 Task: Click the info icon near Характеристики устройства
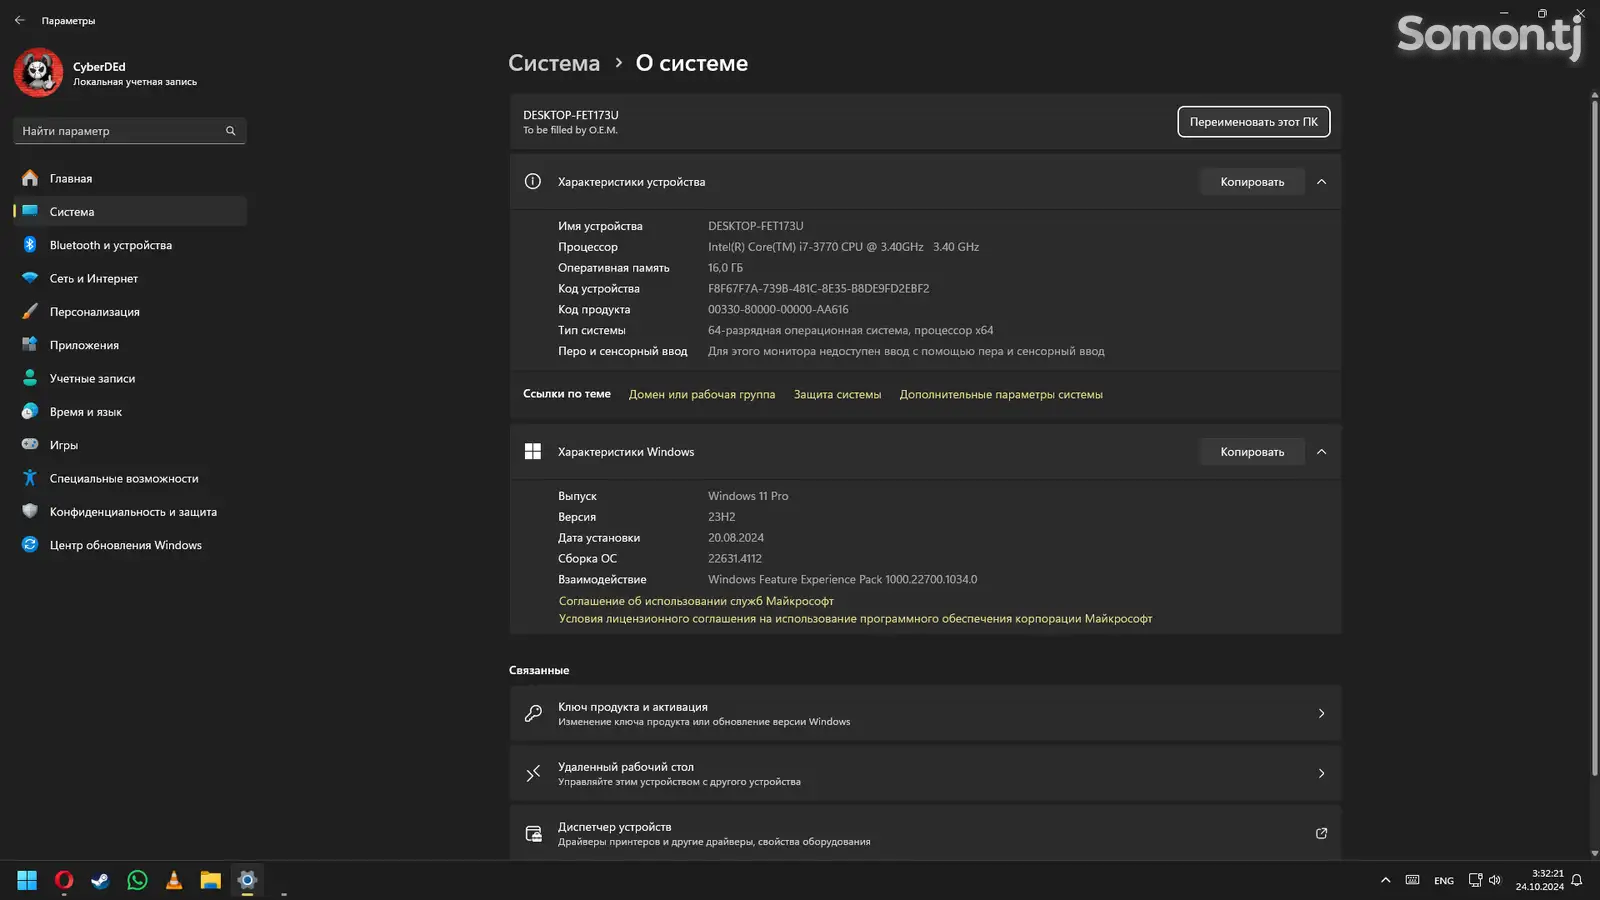(x=533, y=181)
